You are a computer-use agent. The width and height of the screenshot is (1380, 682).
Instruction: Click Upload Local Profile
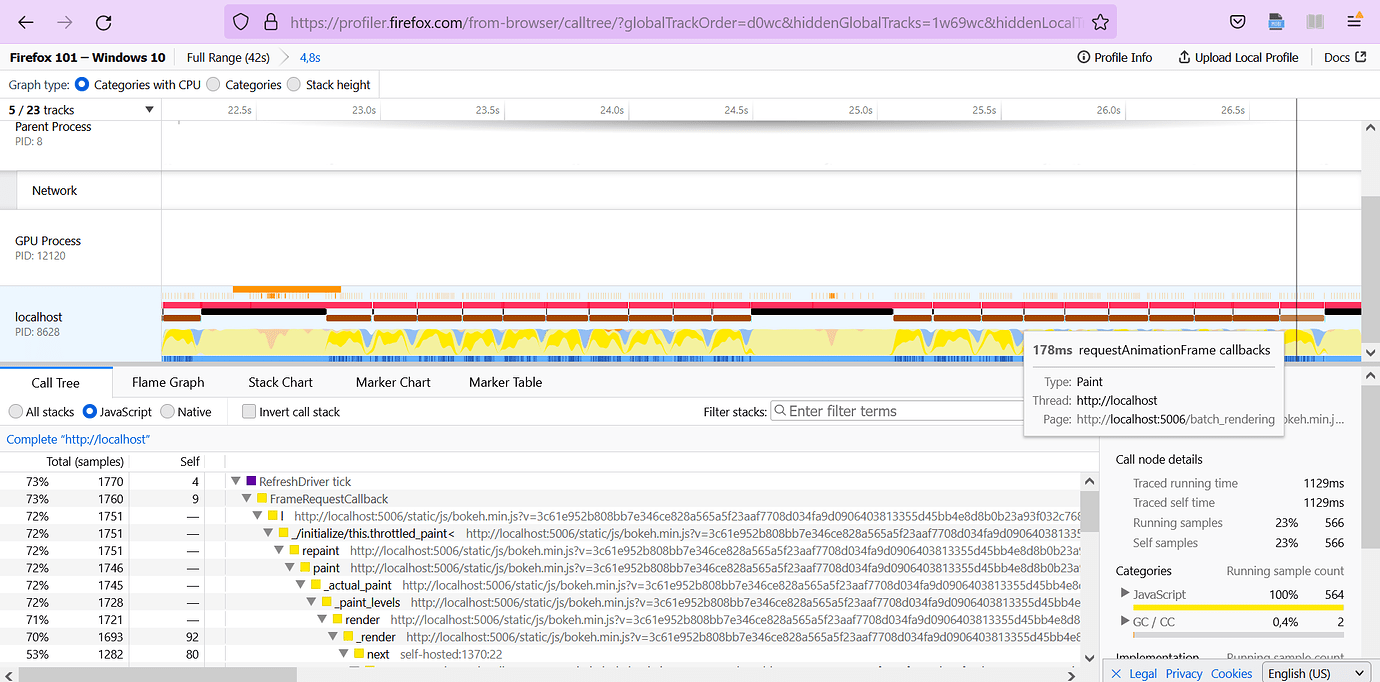pos(1238,58)
